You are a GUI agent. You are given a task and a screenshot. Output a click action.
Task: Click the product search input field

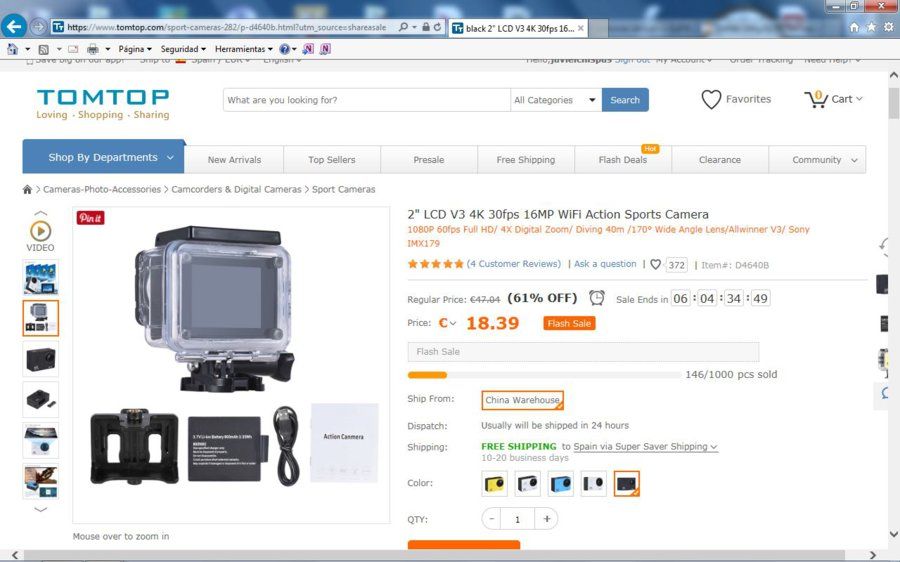[366, 100]
